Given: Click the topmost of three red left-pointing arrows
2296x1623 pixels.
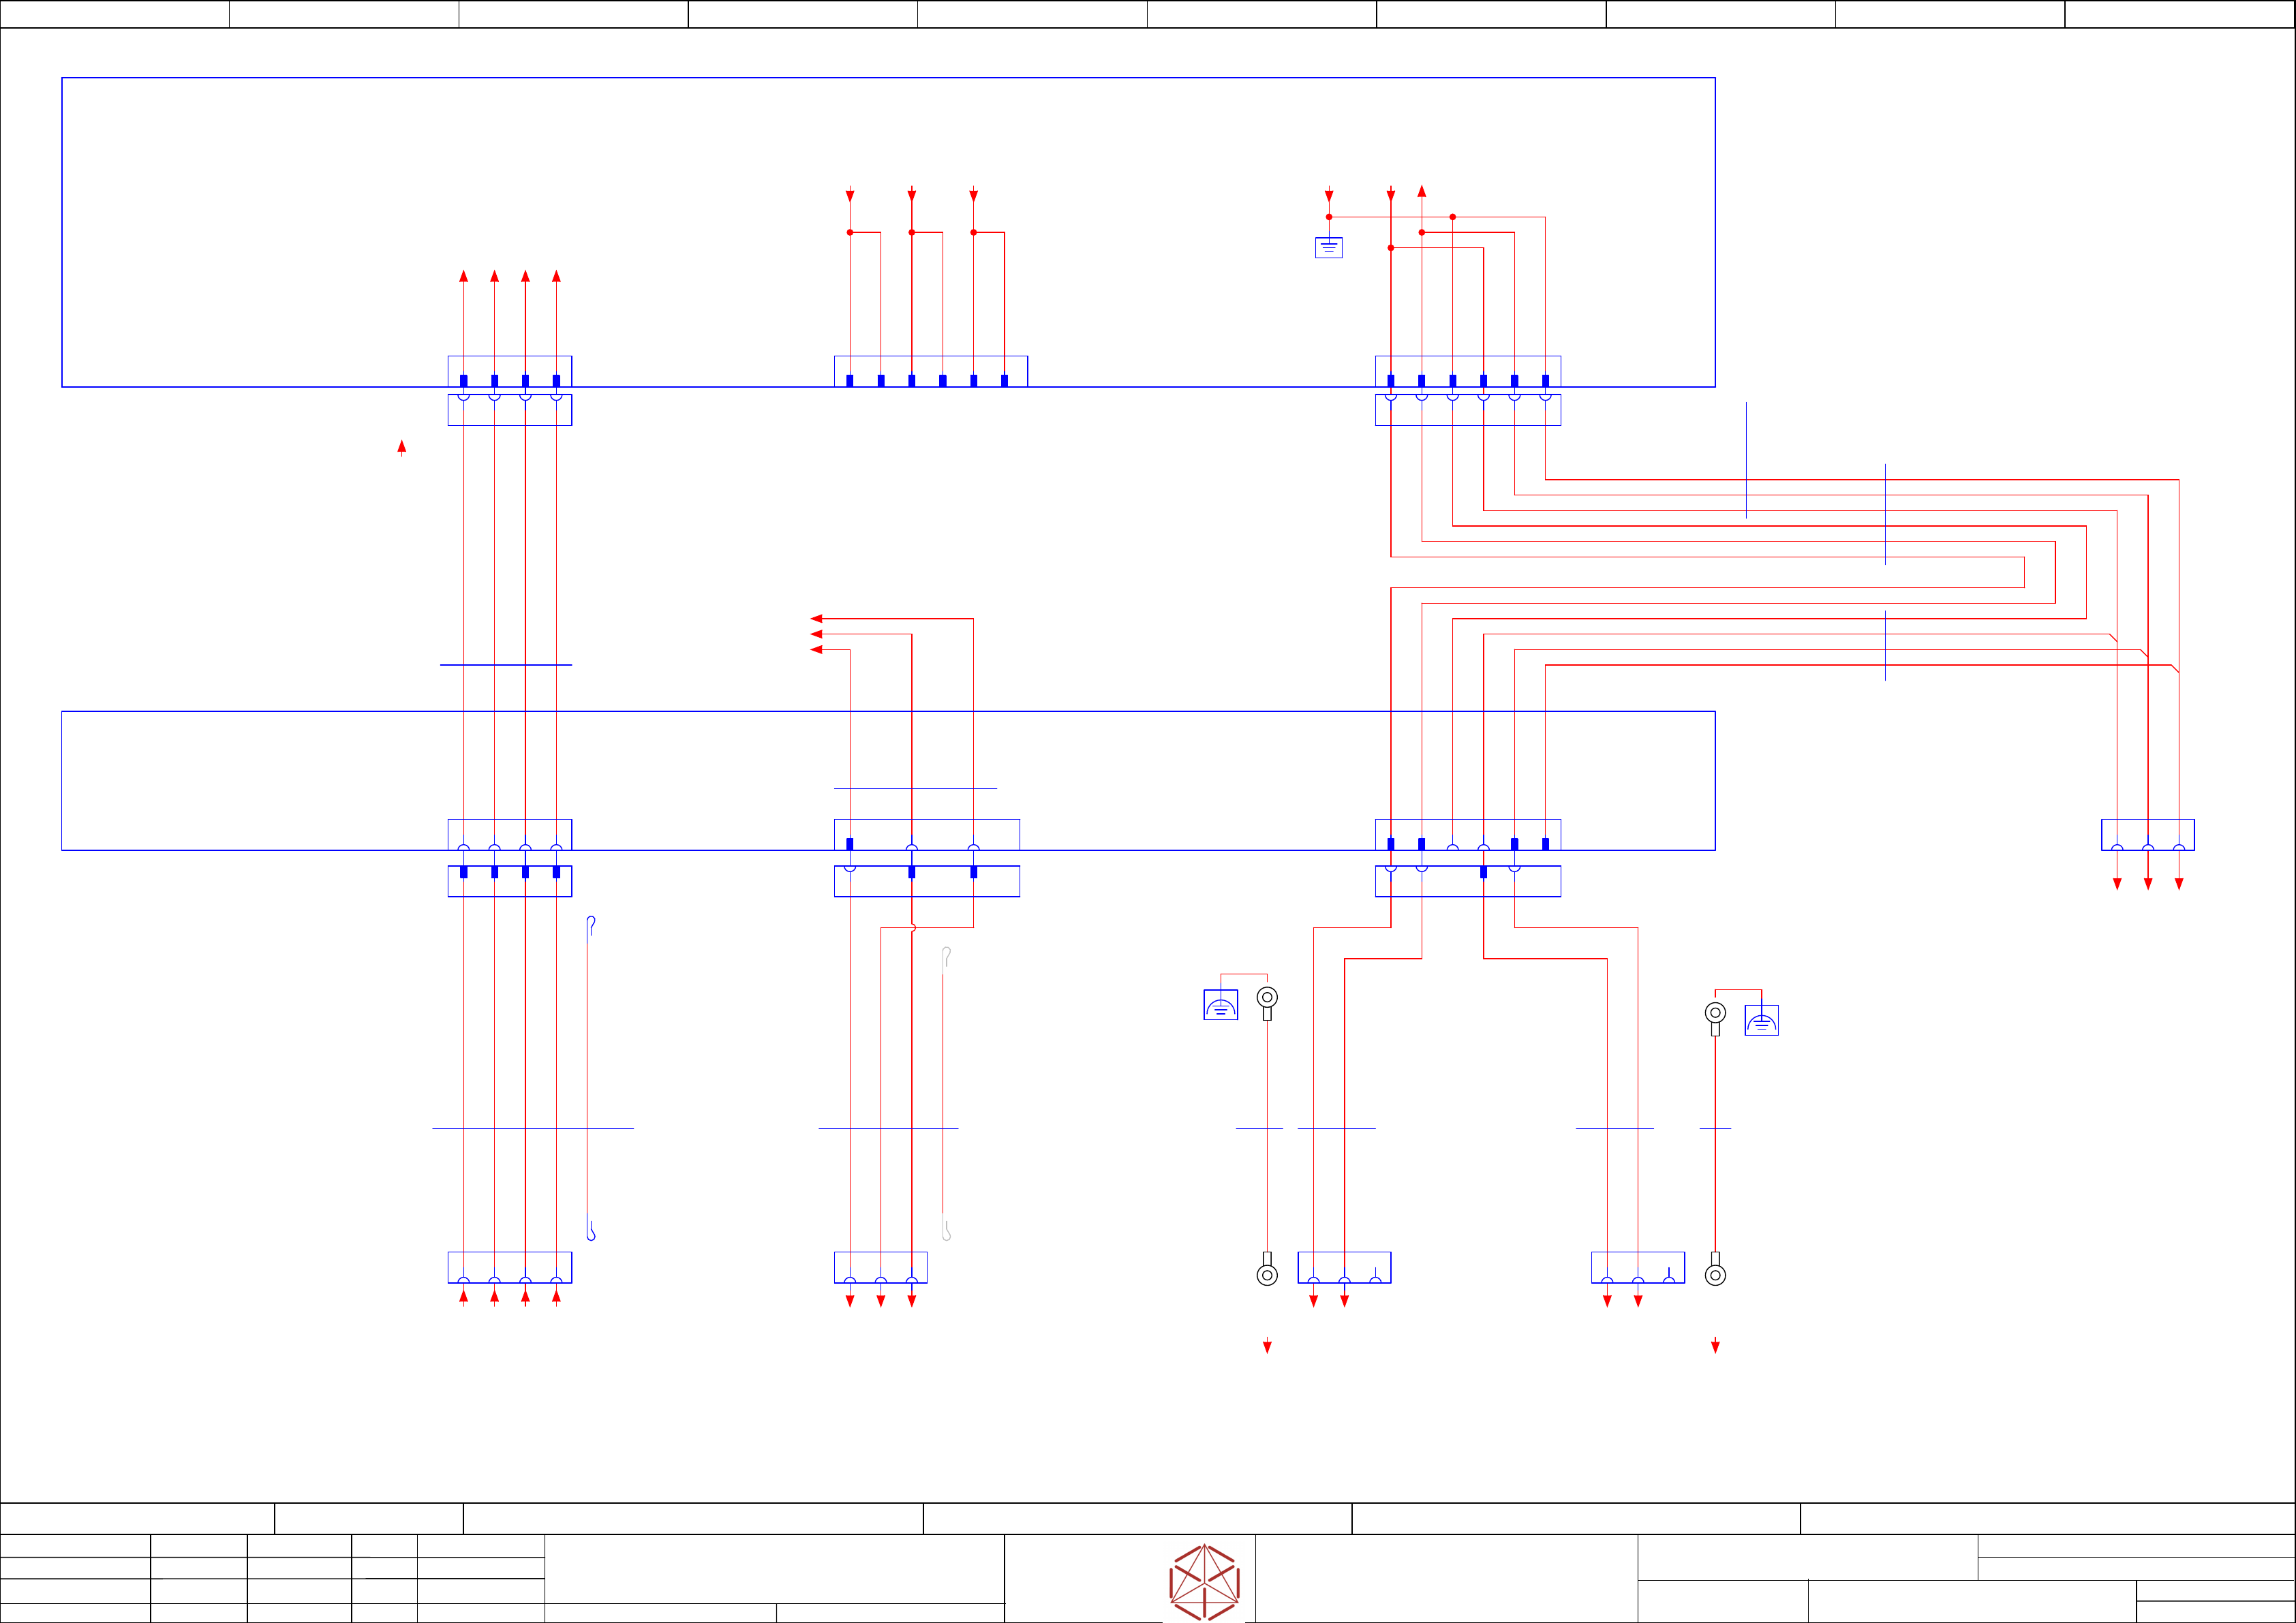Looking at the screenshot, I should (x=816, y=619).
